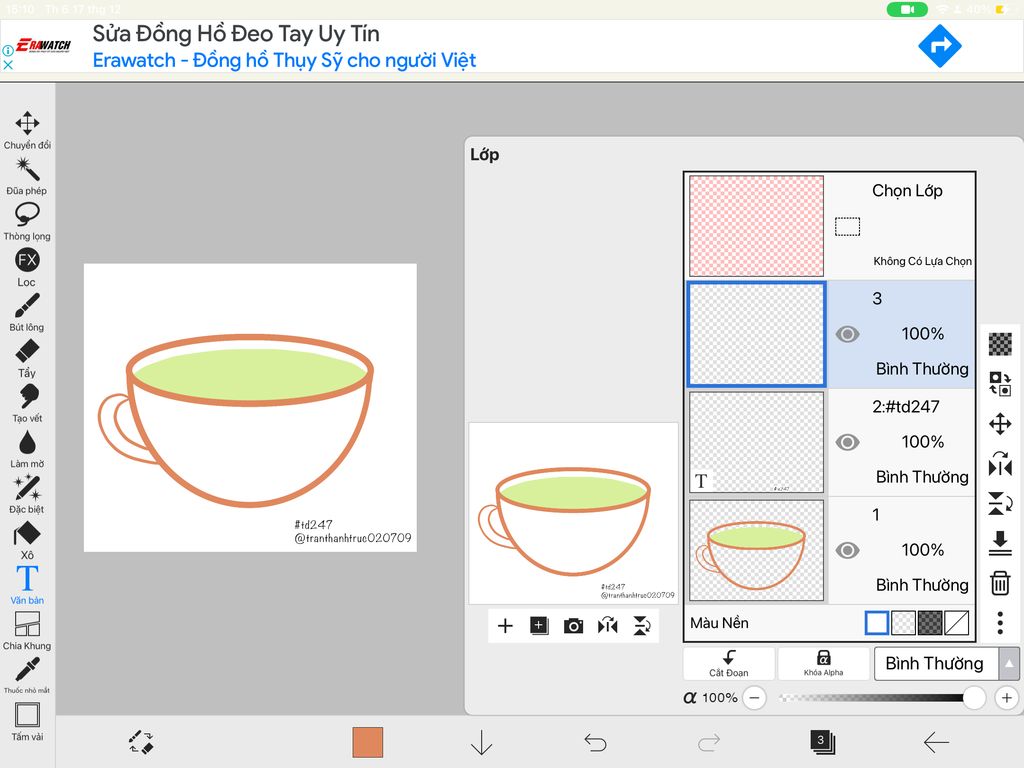Click the checkerboard clear-layer icon on right strip
Image resolution: width=1024 pixels, height=768 pixels.
coord(1000,344)
